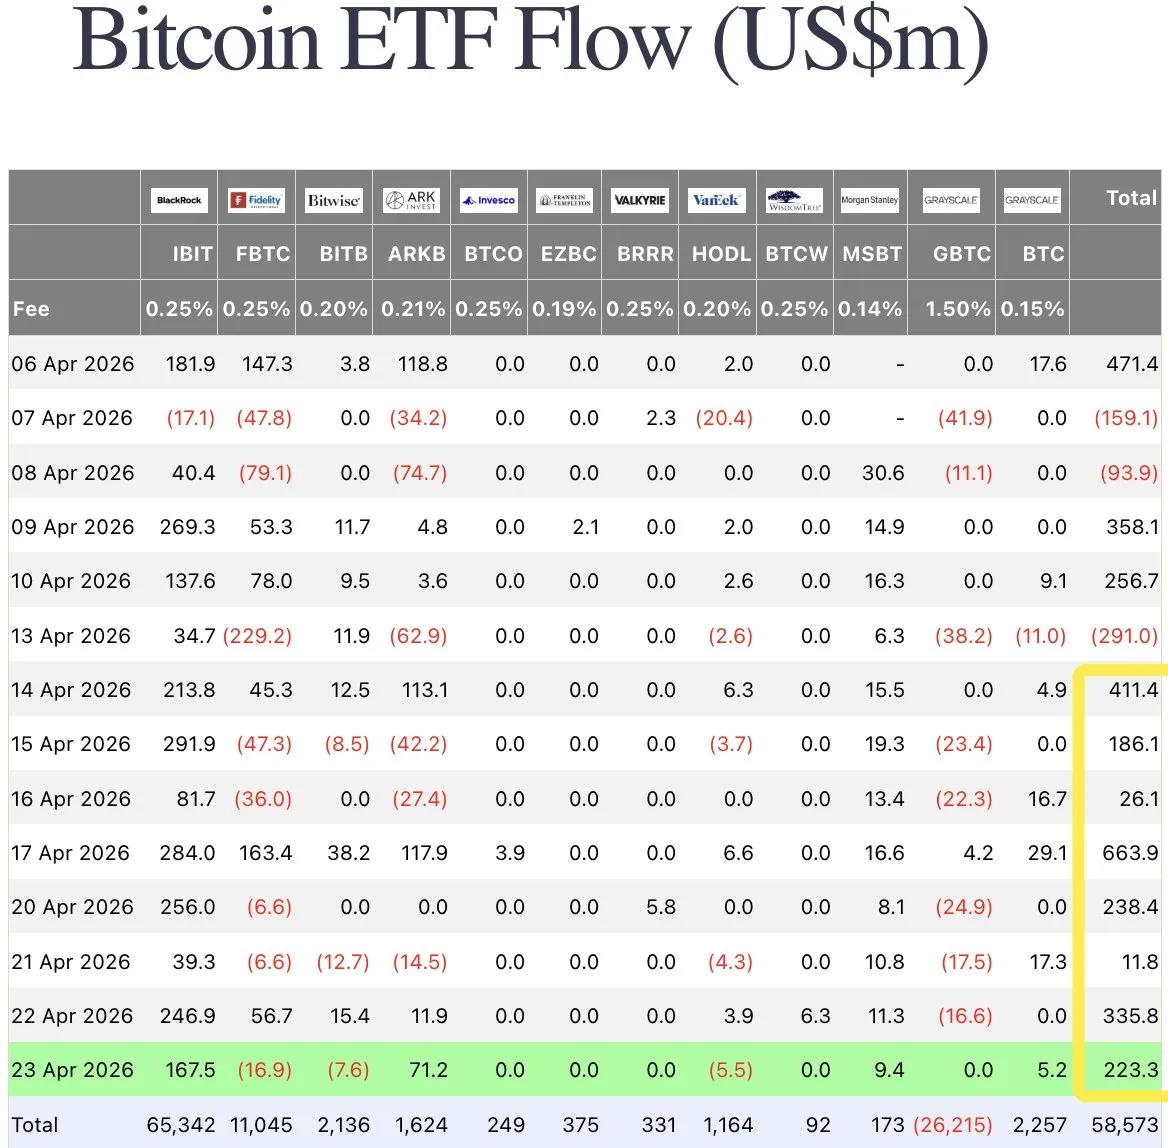Click the ARK Invest logo

pyautogui.click(x=411, y=200)
